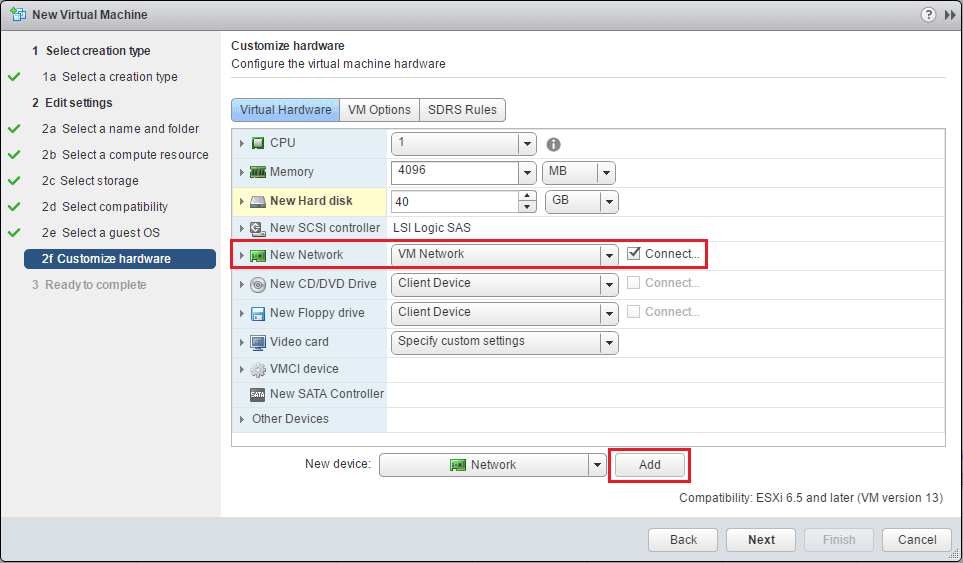Click the checkmark beside 2a Select a name and folder

pyautogui.click(x=14, y=129)
